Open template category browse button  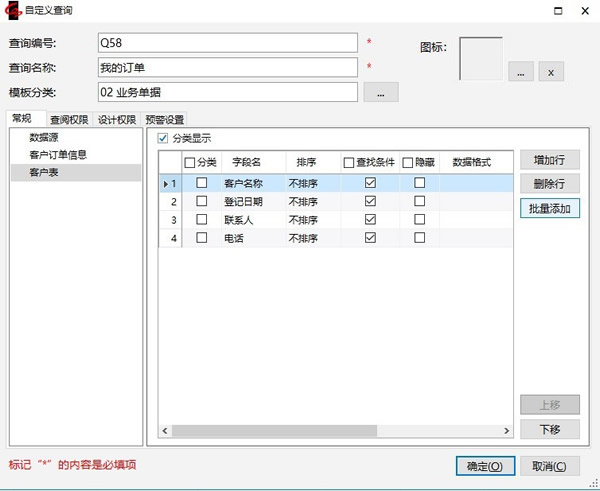[x=380, y=92]
